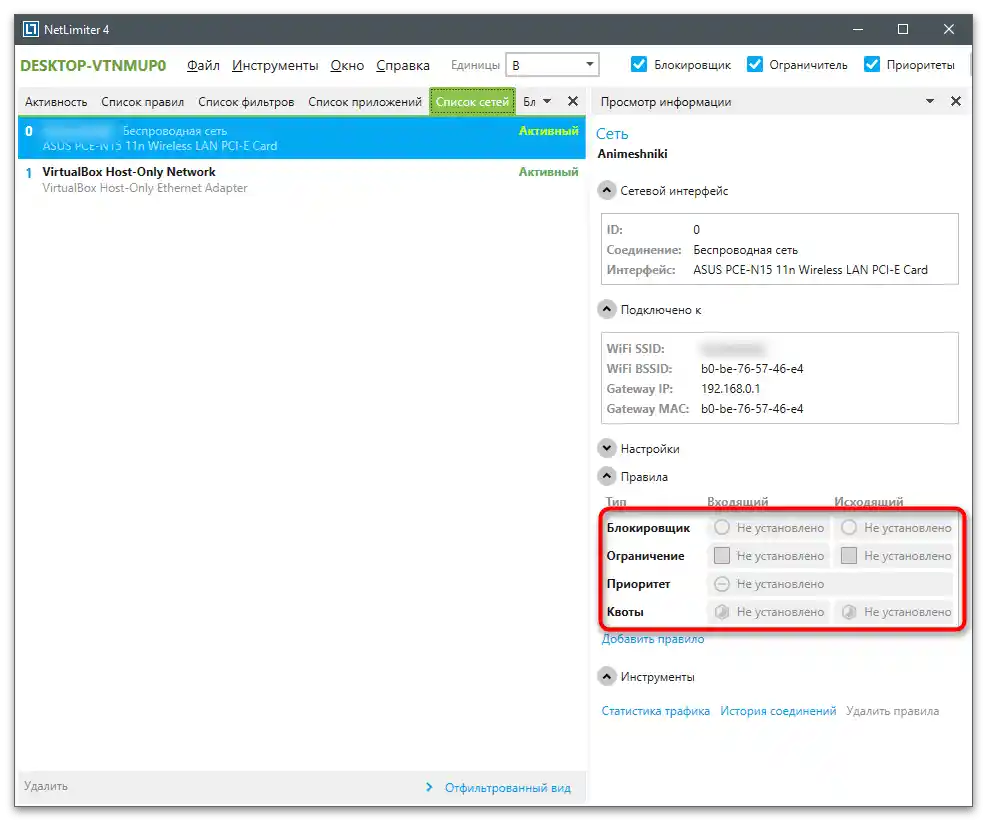Click the Активный status of Беспроводная сеть row
987x821 pixels.
point(548,131)
